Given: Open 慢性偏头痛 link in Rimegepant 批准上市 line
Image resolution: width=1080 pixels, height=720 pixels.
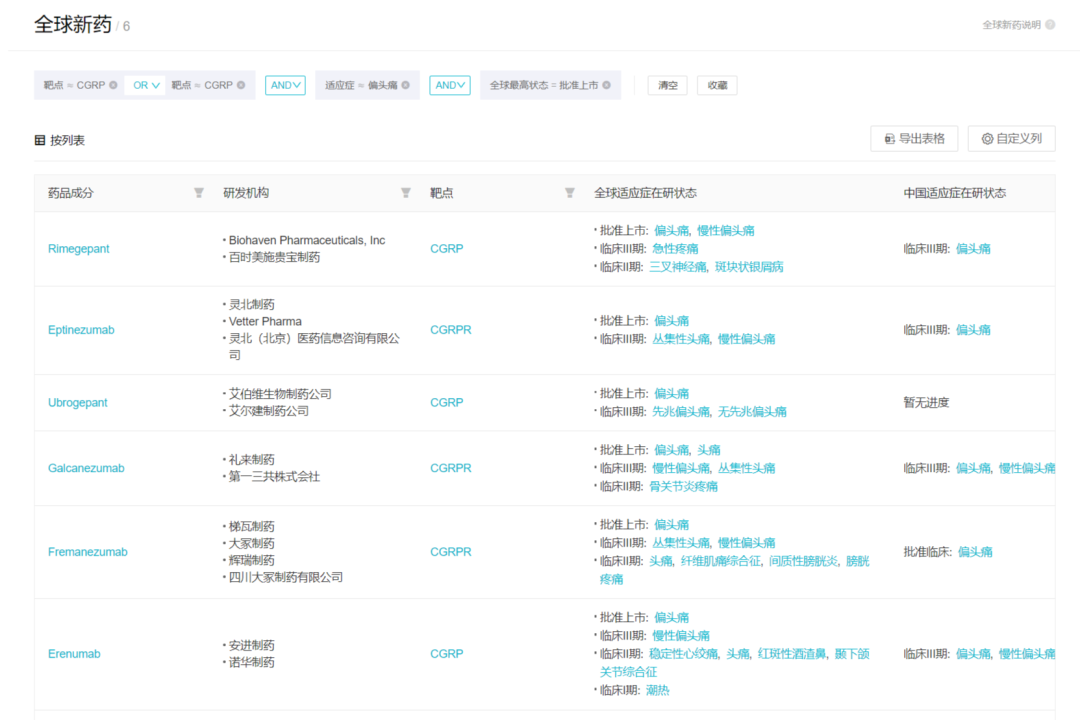Looking at the screenshot, I should [x=725, y=231].
